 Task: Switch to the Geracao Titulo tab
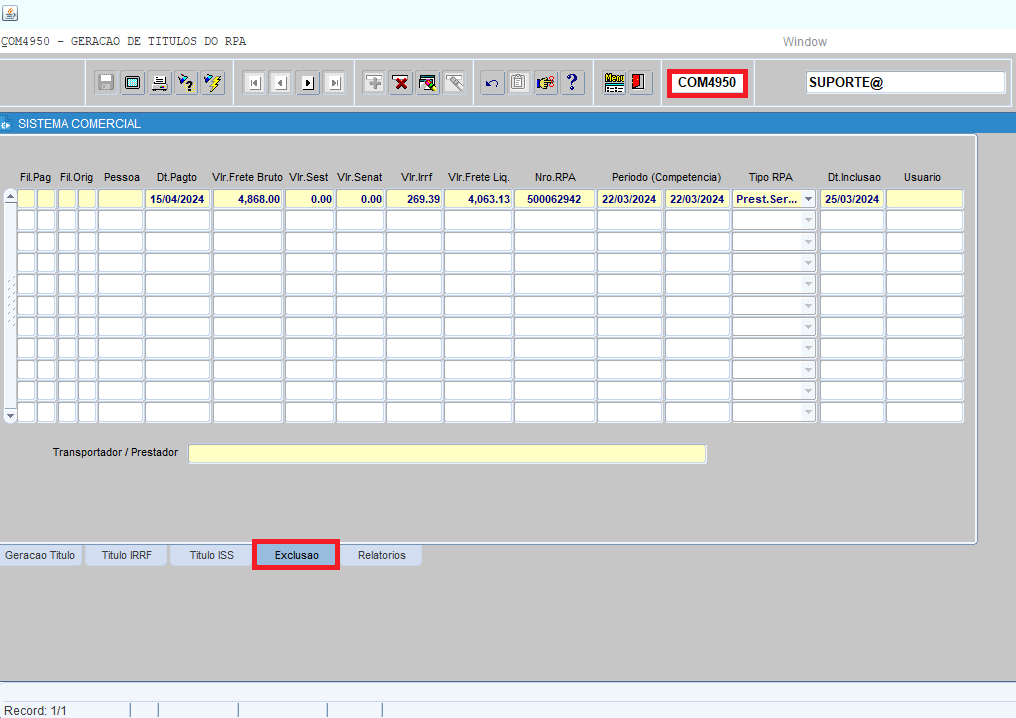(x=40, y=555)
